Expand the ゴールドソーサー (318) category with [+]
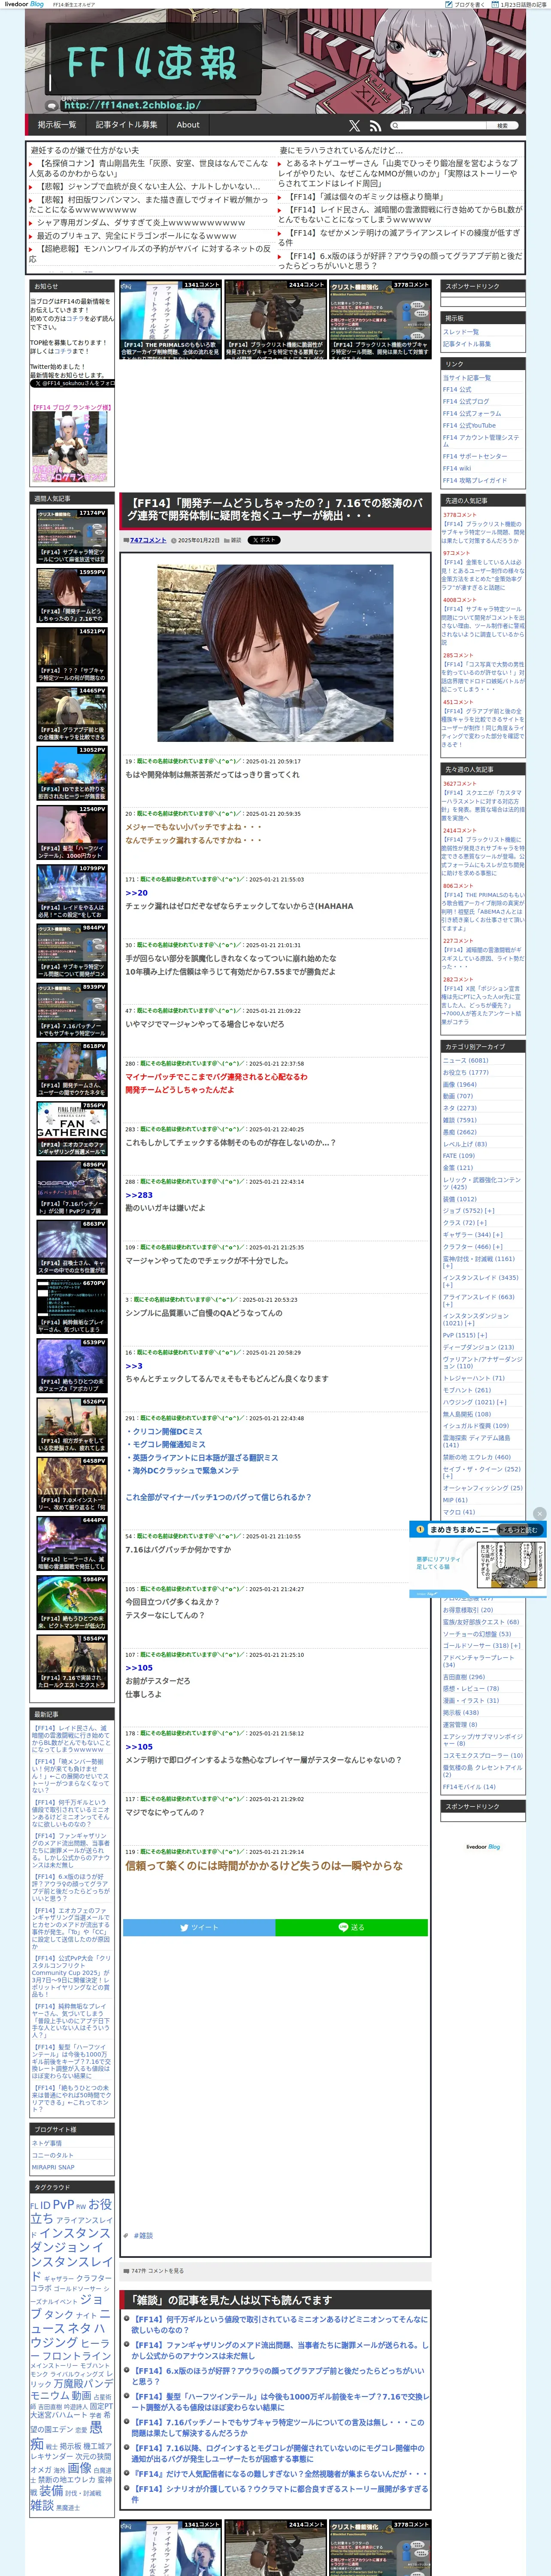 (x=516, y=1645)
